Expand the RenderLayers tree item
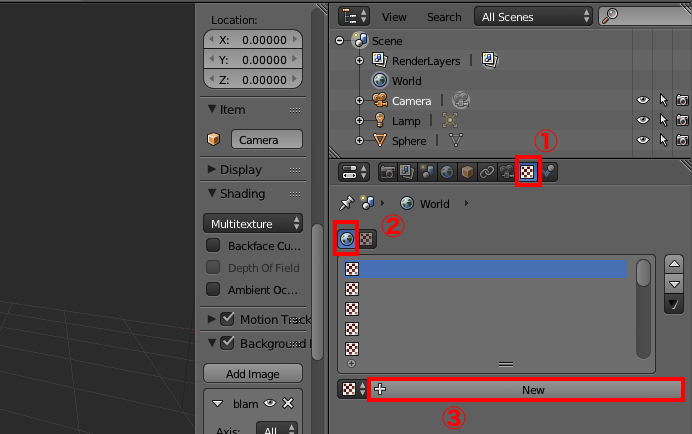Screen dimensions: 692x434 pos(359,60)
